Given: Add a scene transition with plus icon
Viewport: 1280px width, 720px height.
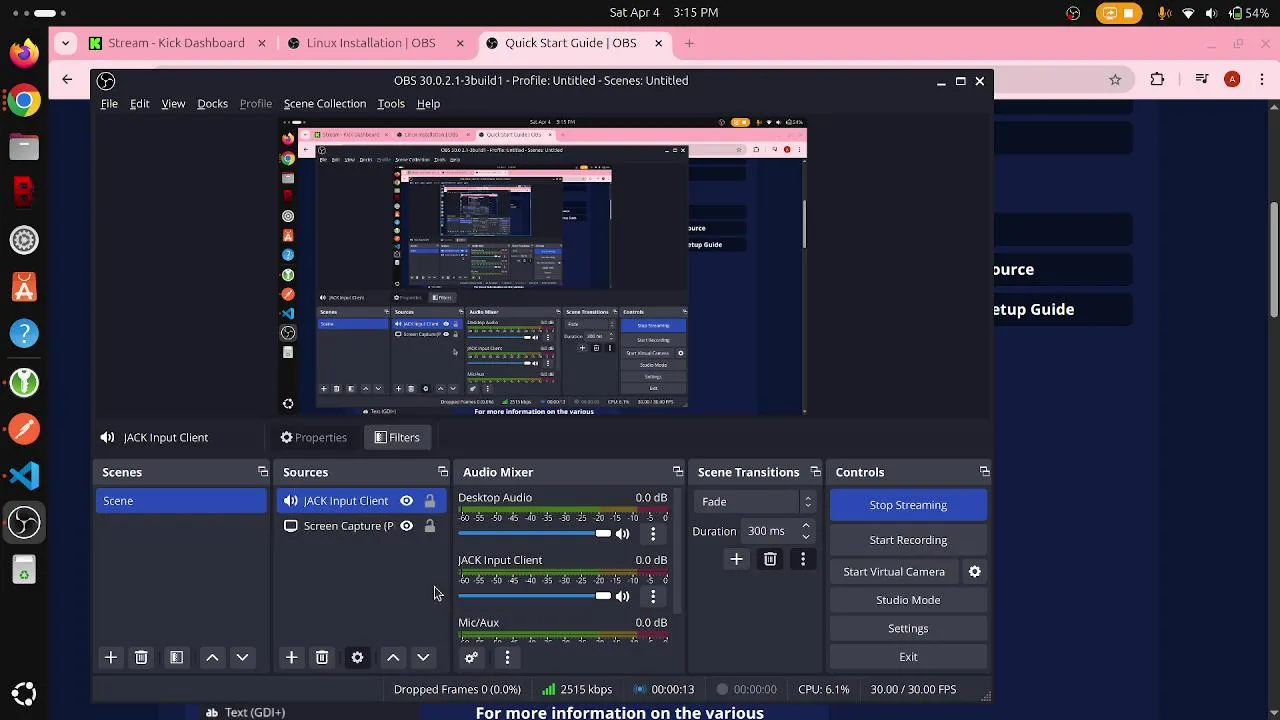Looking at the screenshot, I should [x=736, y=559].
